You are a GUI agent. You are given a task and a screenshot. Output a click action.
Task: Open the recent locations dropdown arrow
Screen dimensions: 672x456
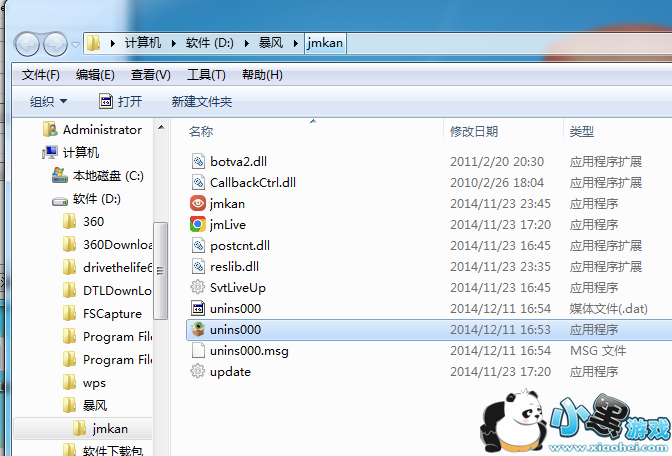75,44
